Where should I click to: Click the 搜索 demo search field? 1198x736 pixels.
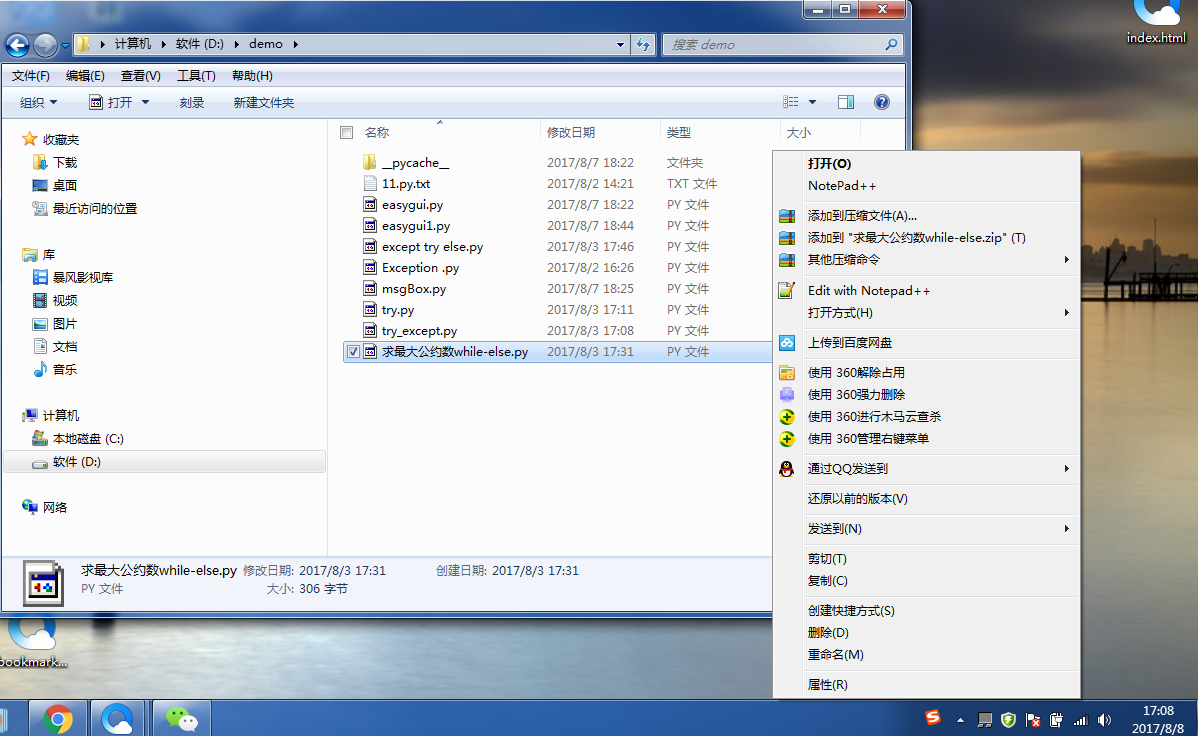pos(775,45)
